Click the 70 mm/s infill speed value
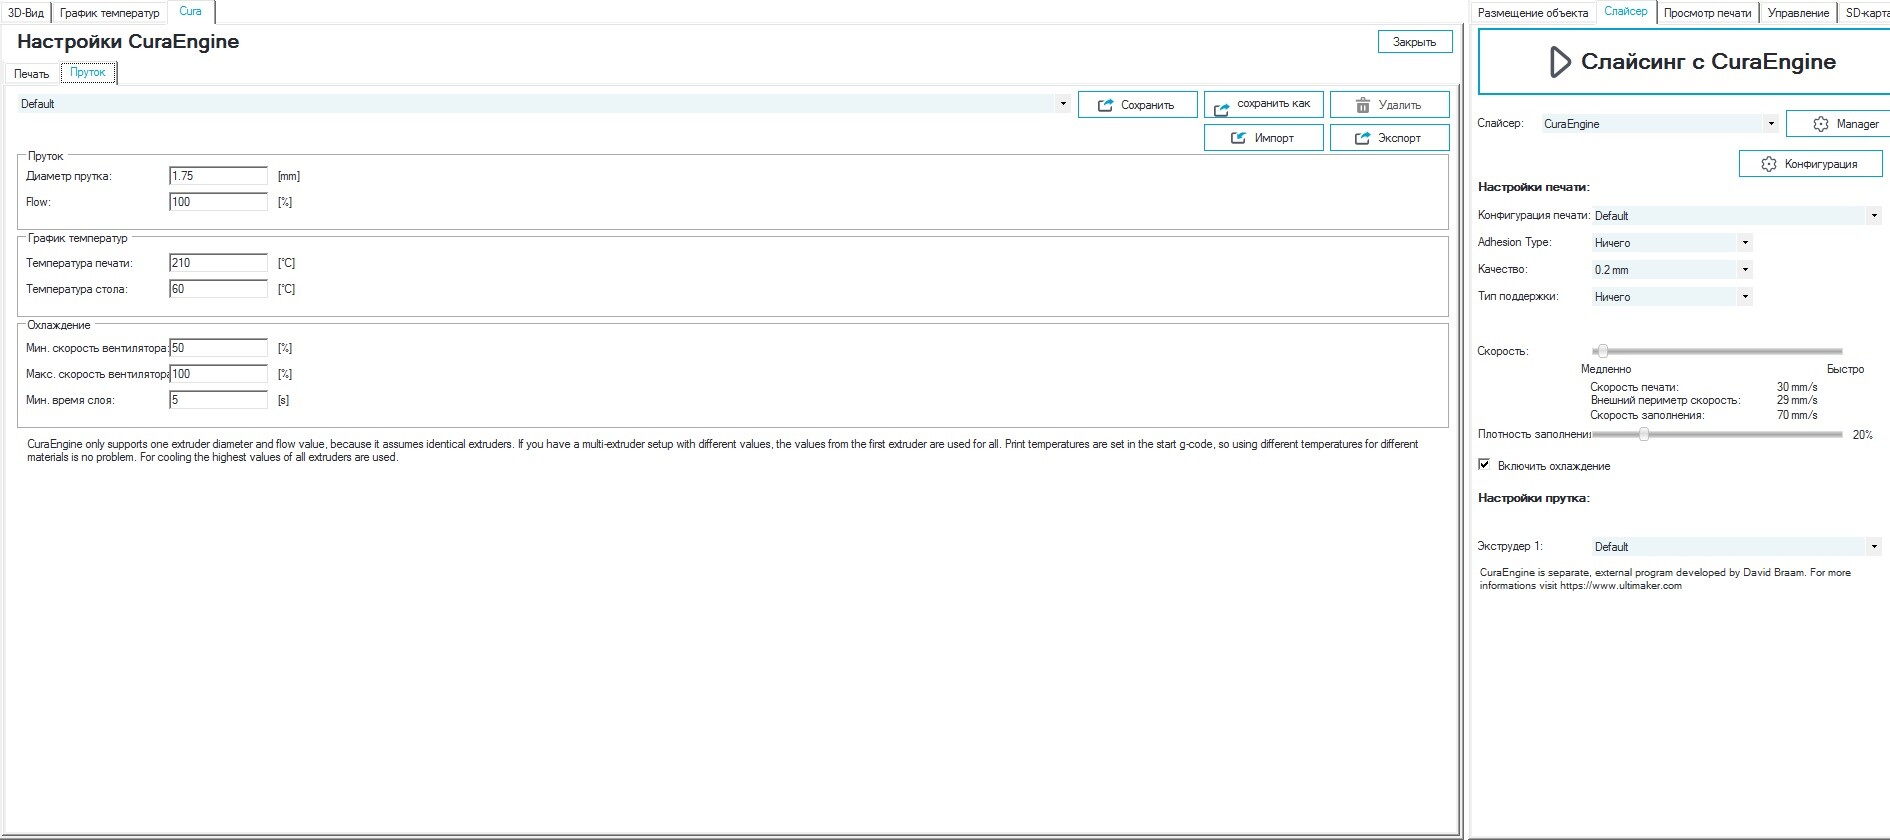Image resolution: width=1890 pixels, height=840 pixels. (1797, 415)
